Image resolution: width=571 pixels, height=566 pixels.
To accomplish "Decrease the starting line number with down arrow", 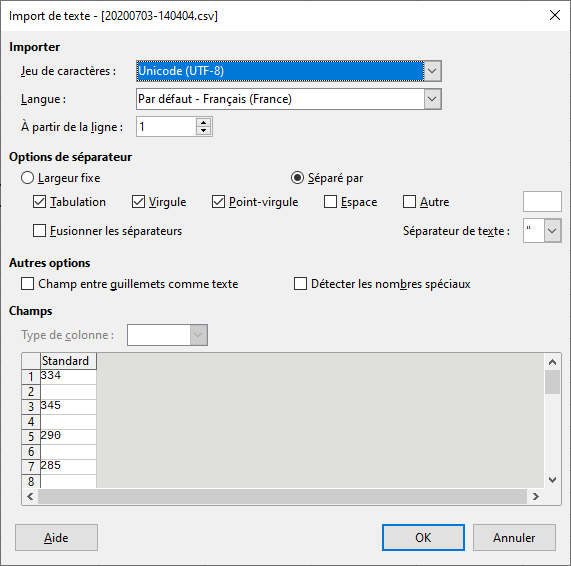I will (203, 131).
